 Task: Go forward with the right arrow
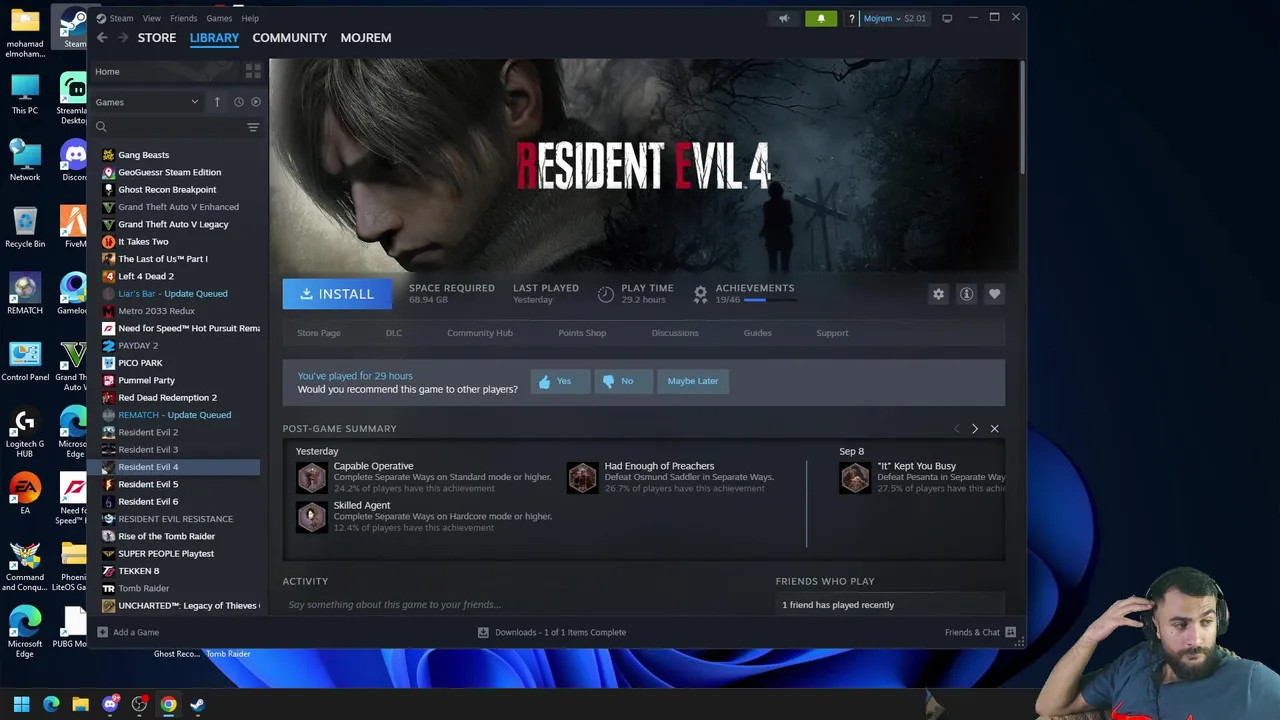point(122,38)
